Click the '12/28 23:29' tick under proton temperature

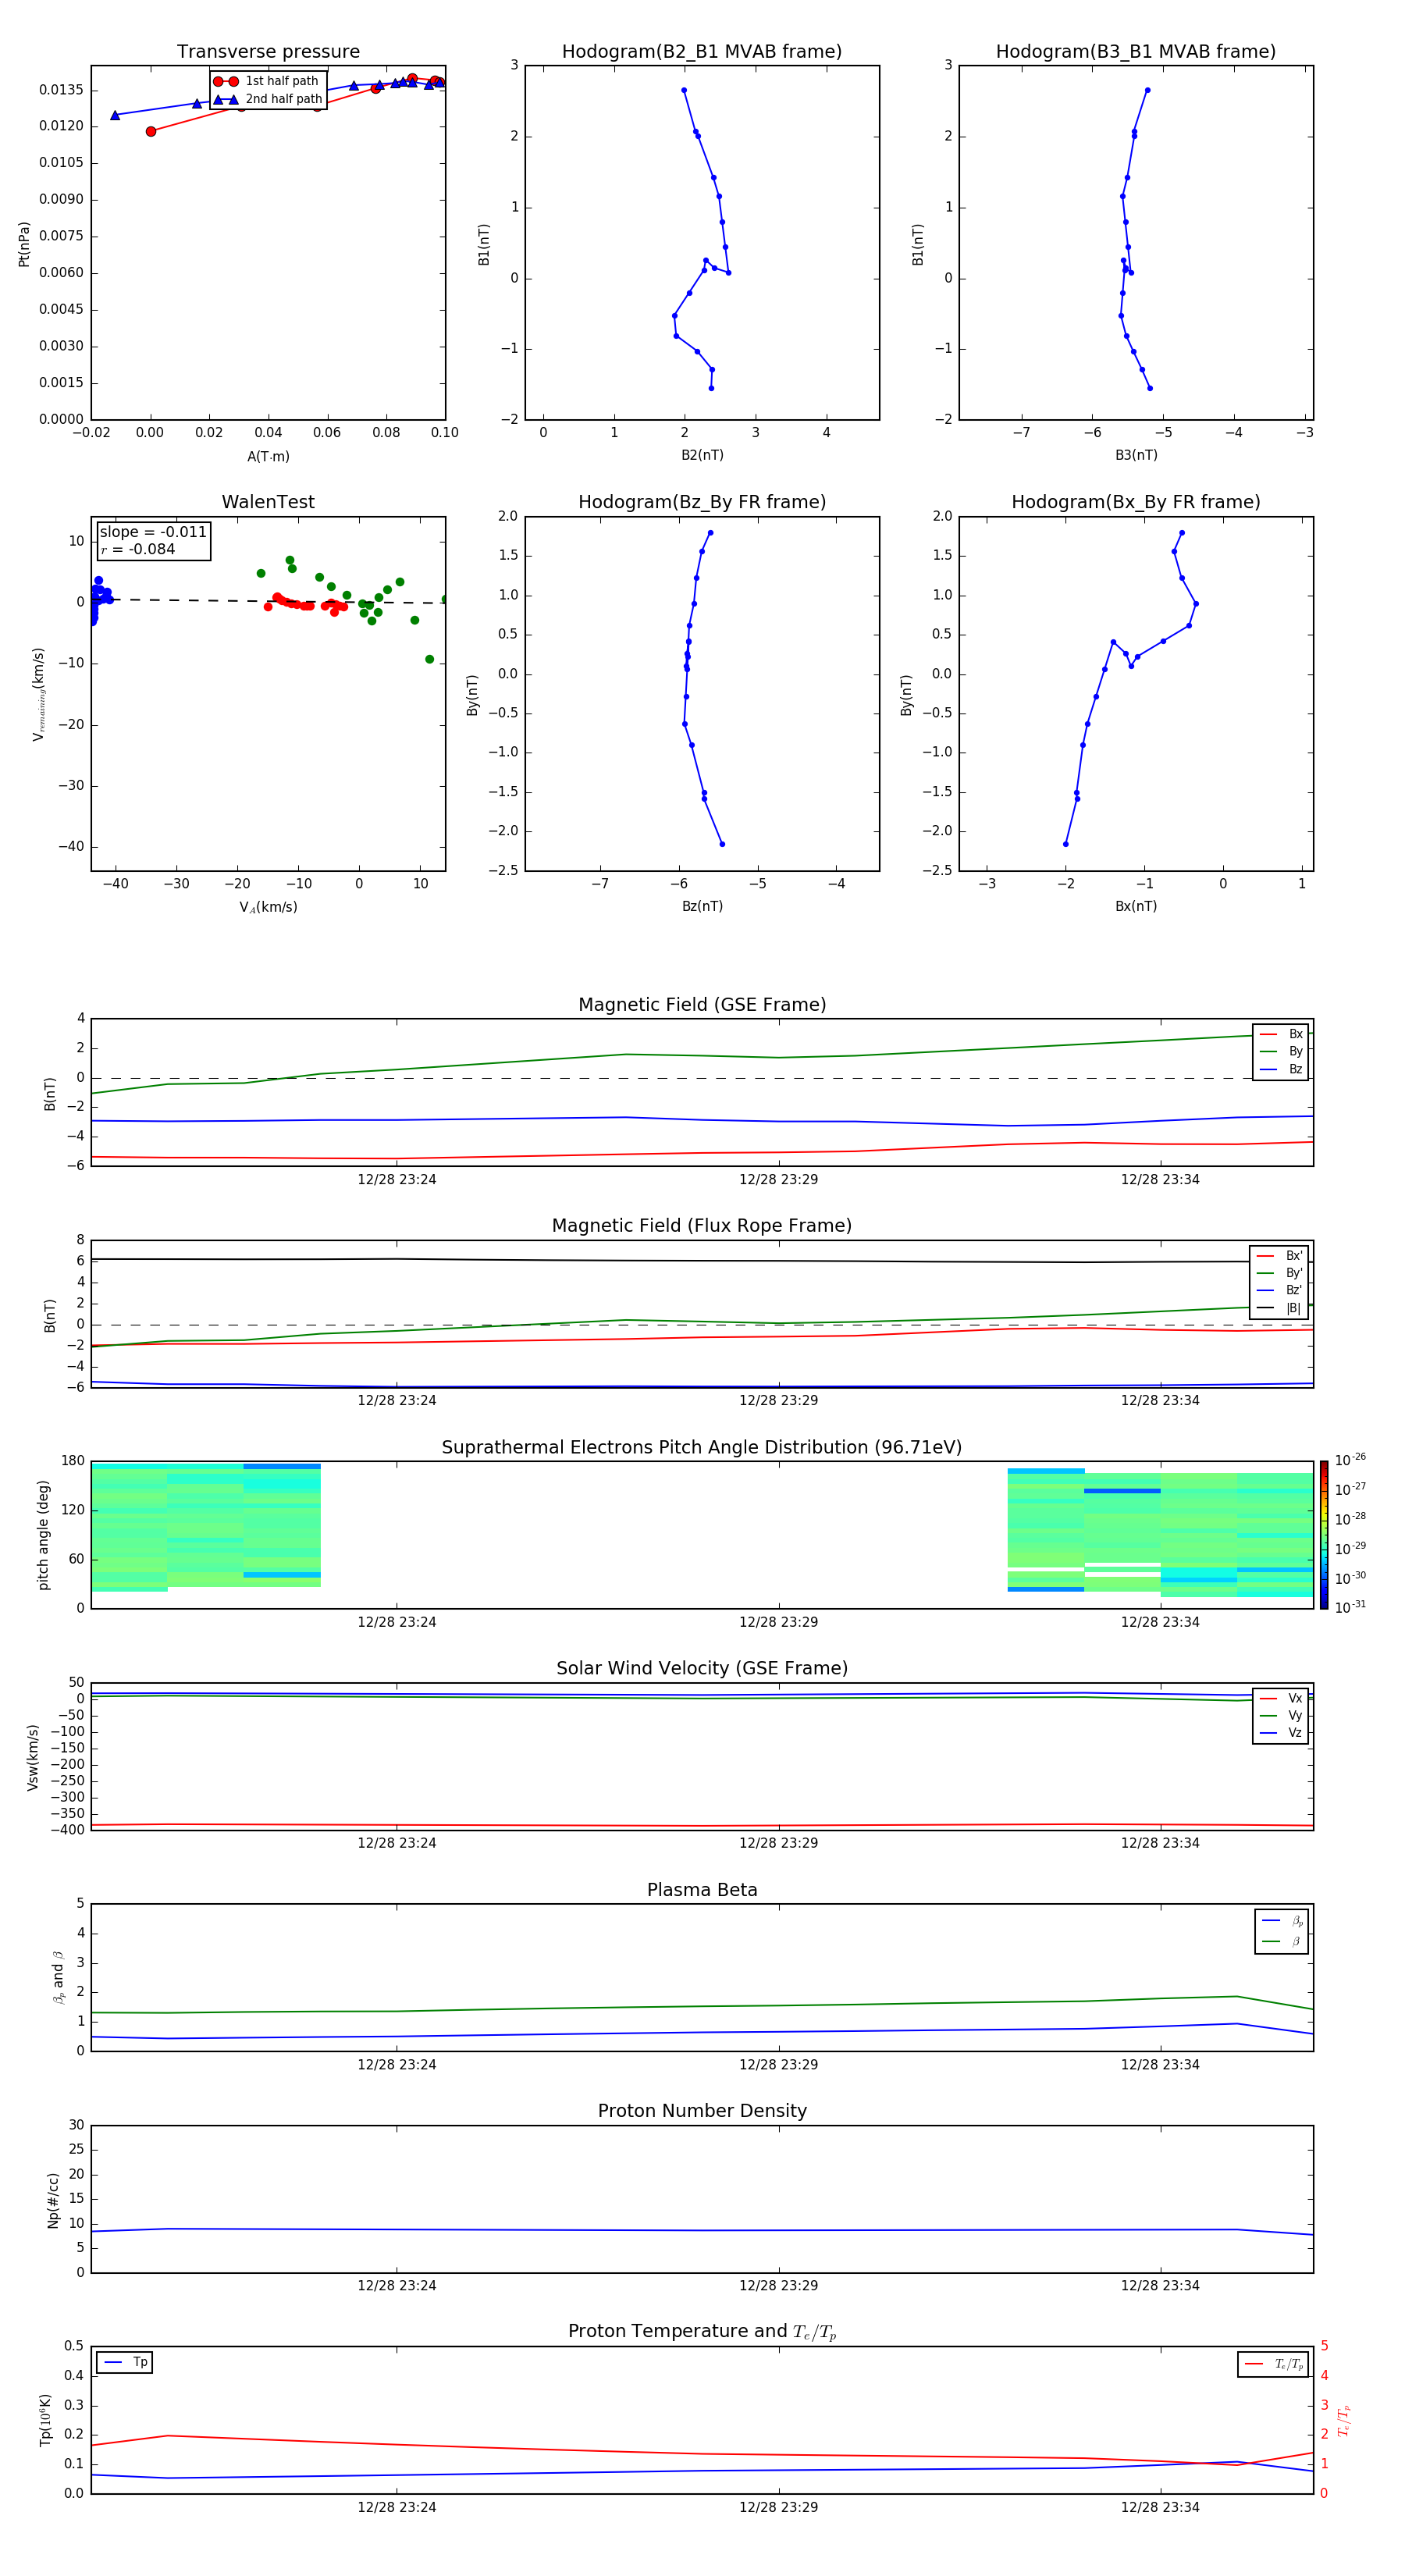(779, 2508)
